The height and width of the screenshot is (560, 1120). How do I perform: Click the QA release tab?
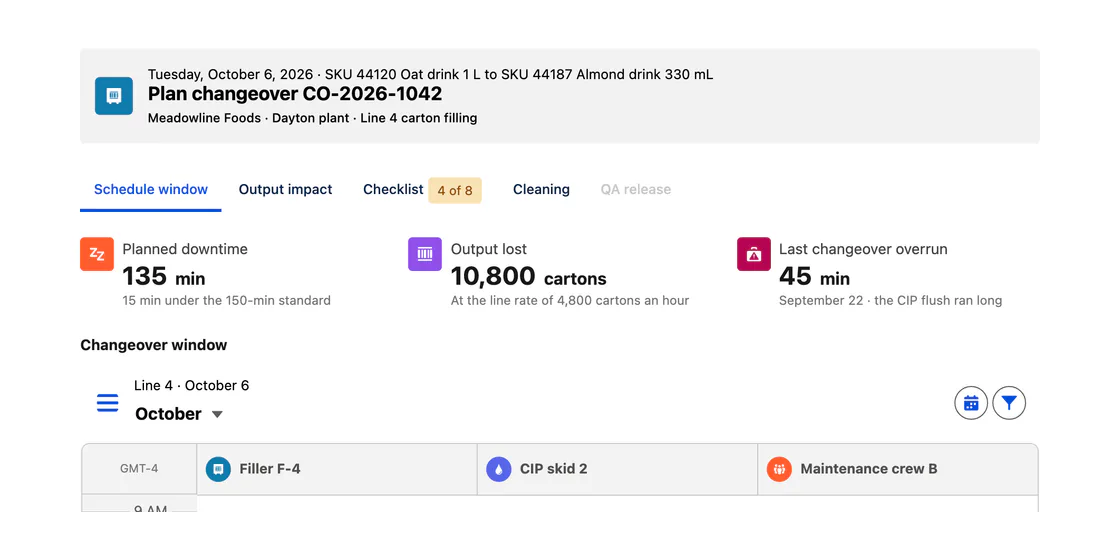(636, 189)
